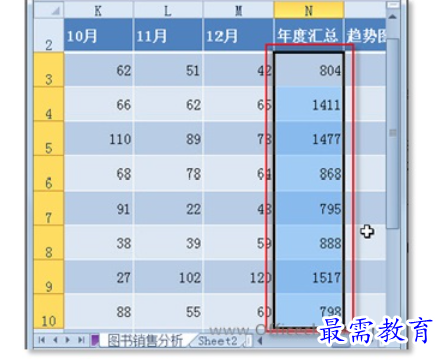Select row 3 header

[x=49, y=69]
